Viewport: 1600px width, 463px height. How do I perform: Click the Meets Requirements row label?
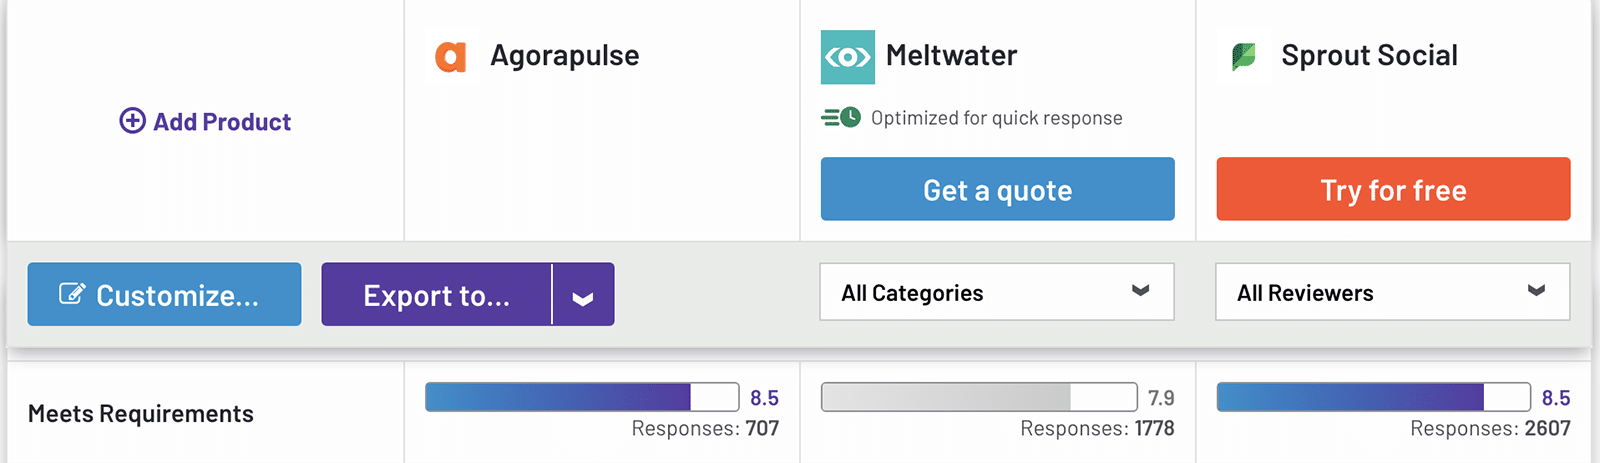click(141, 414)
